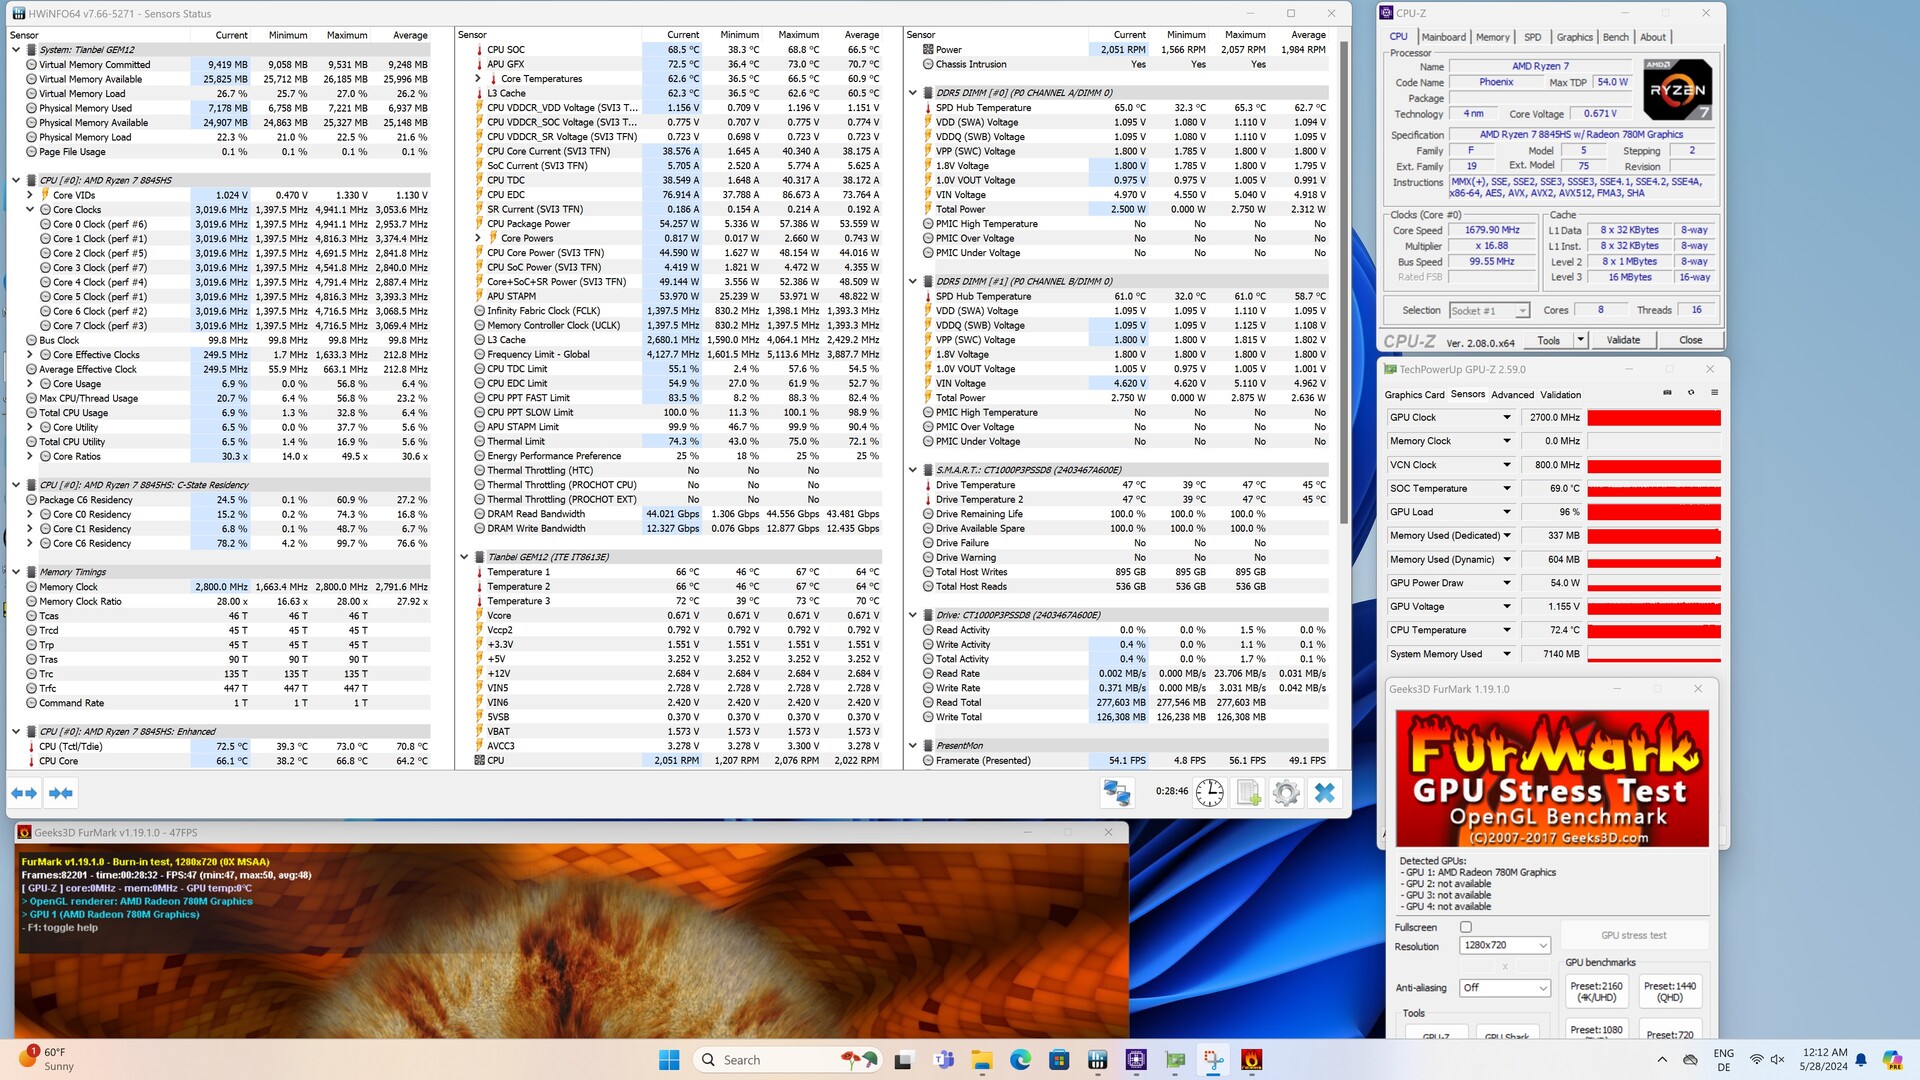Collapse Memory Timings sensor group
Screen dimensions: 1920x1080
tap(16, 572)
